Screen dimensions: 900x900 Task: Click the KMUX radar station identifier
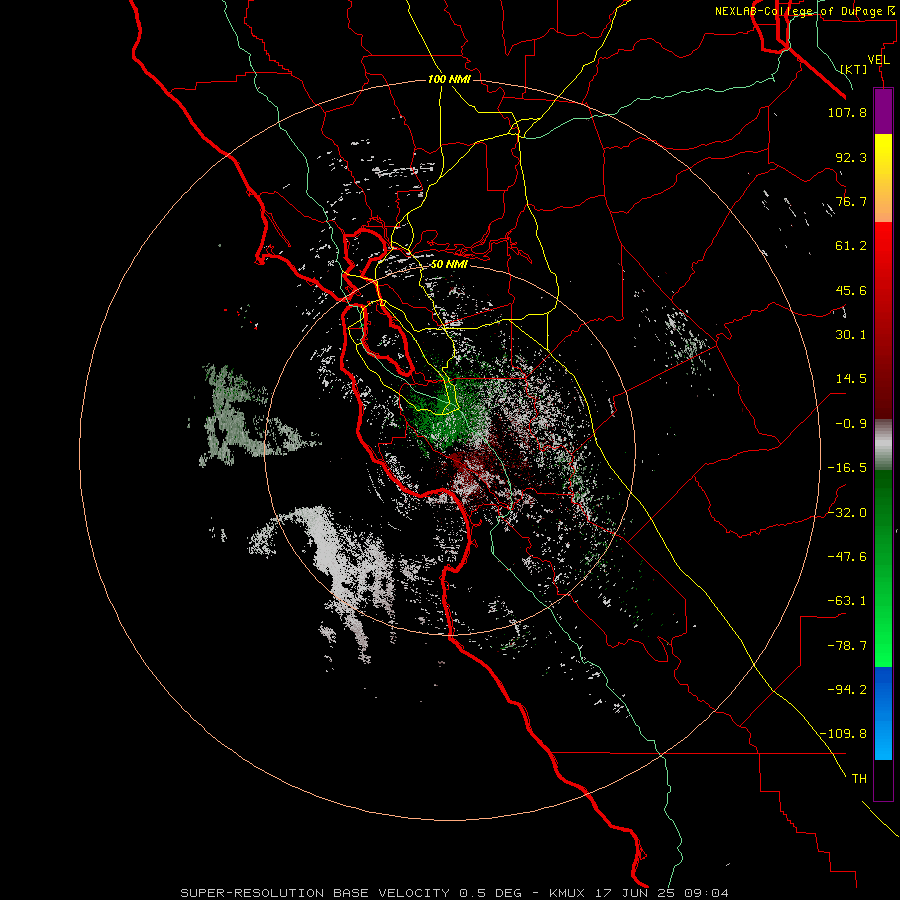point(568,893)
